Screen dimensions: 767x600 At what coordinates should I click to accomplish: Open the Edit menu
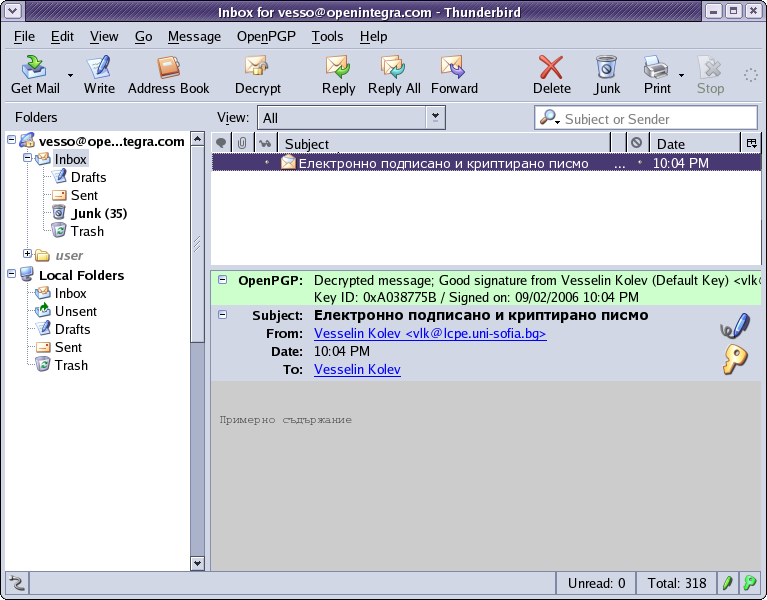tap(62, 37)
